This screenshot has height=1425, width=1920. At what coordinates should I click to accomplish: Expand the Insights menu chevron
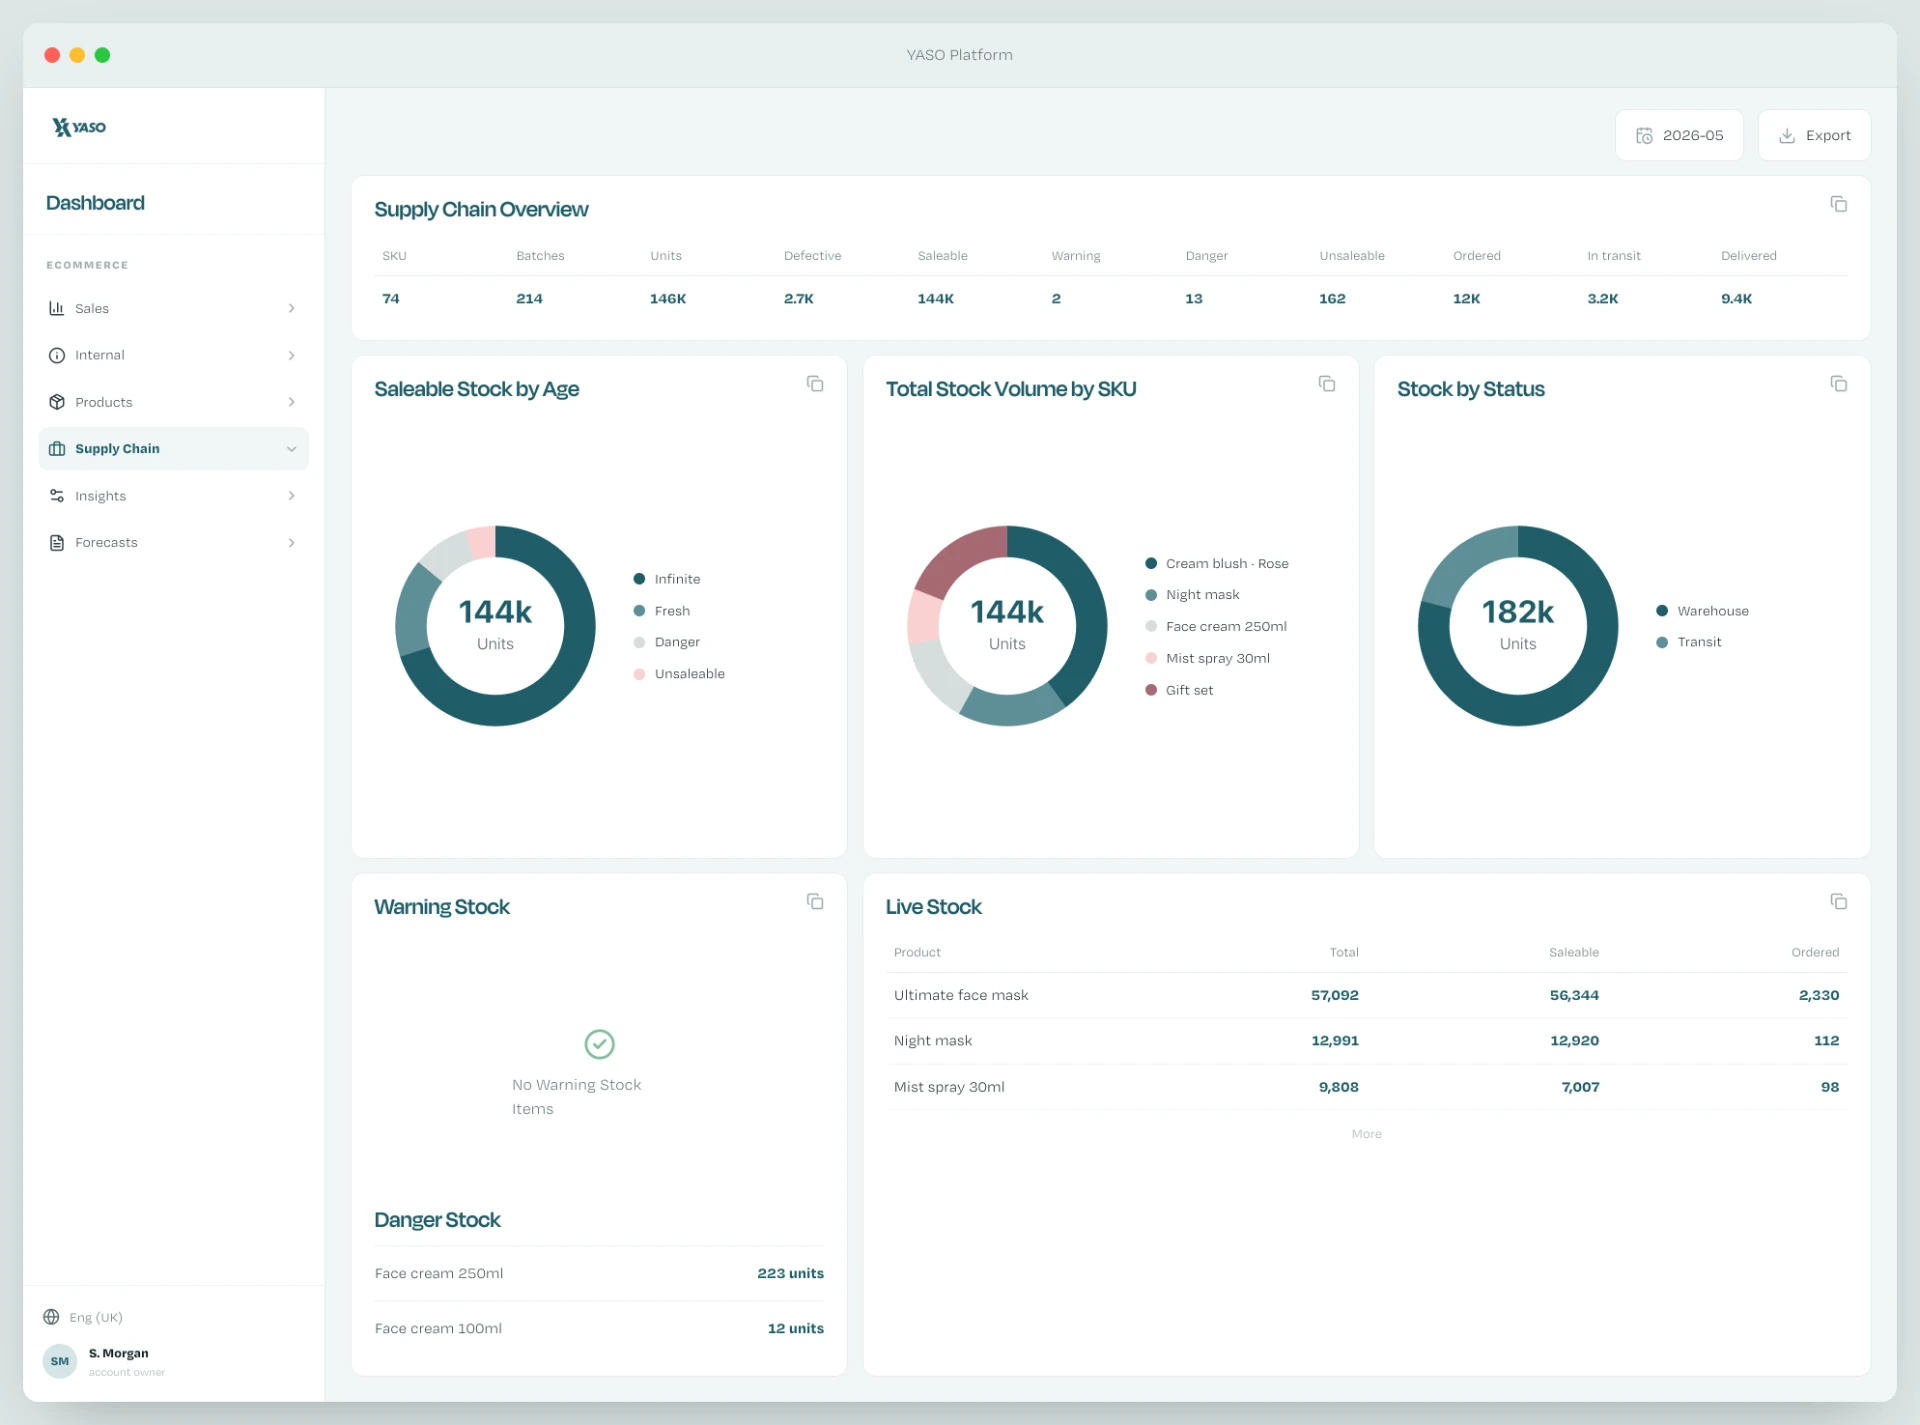291,496
